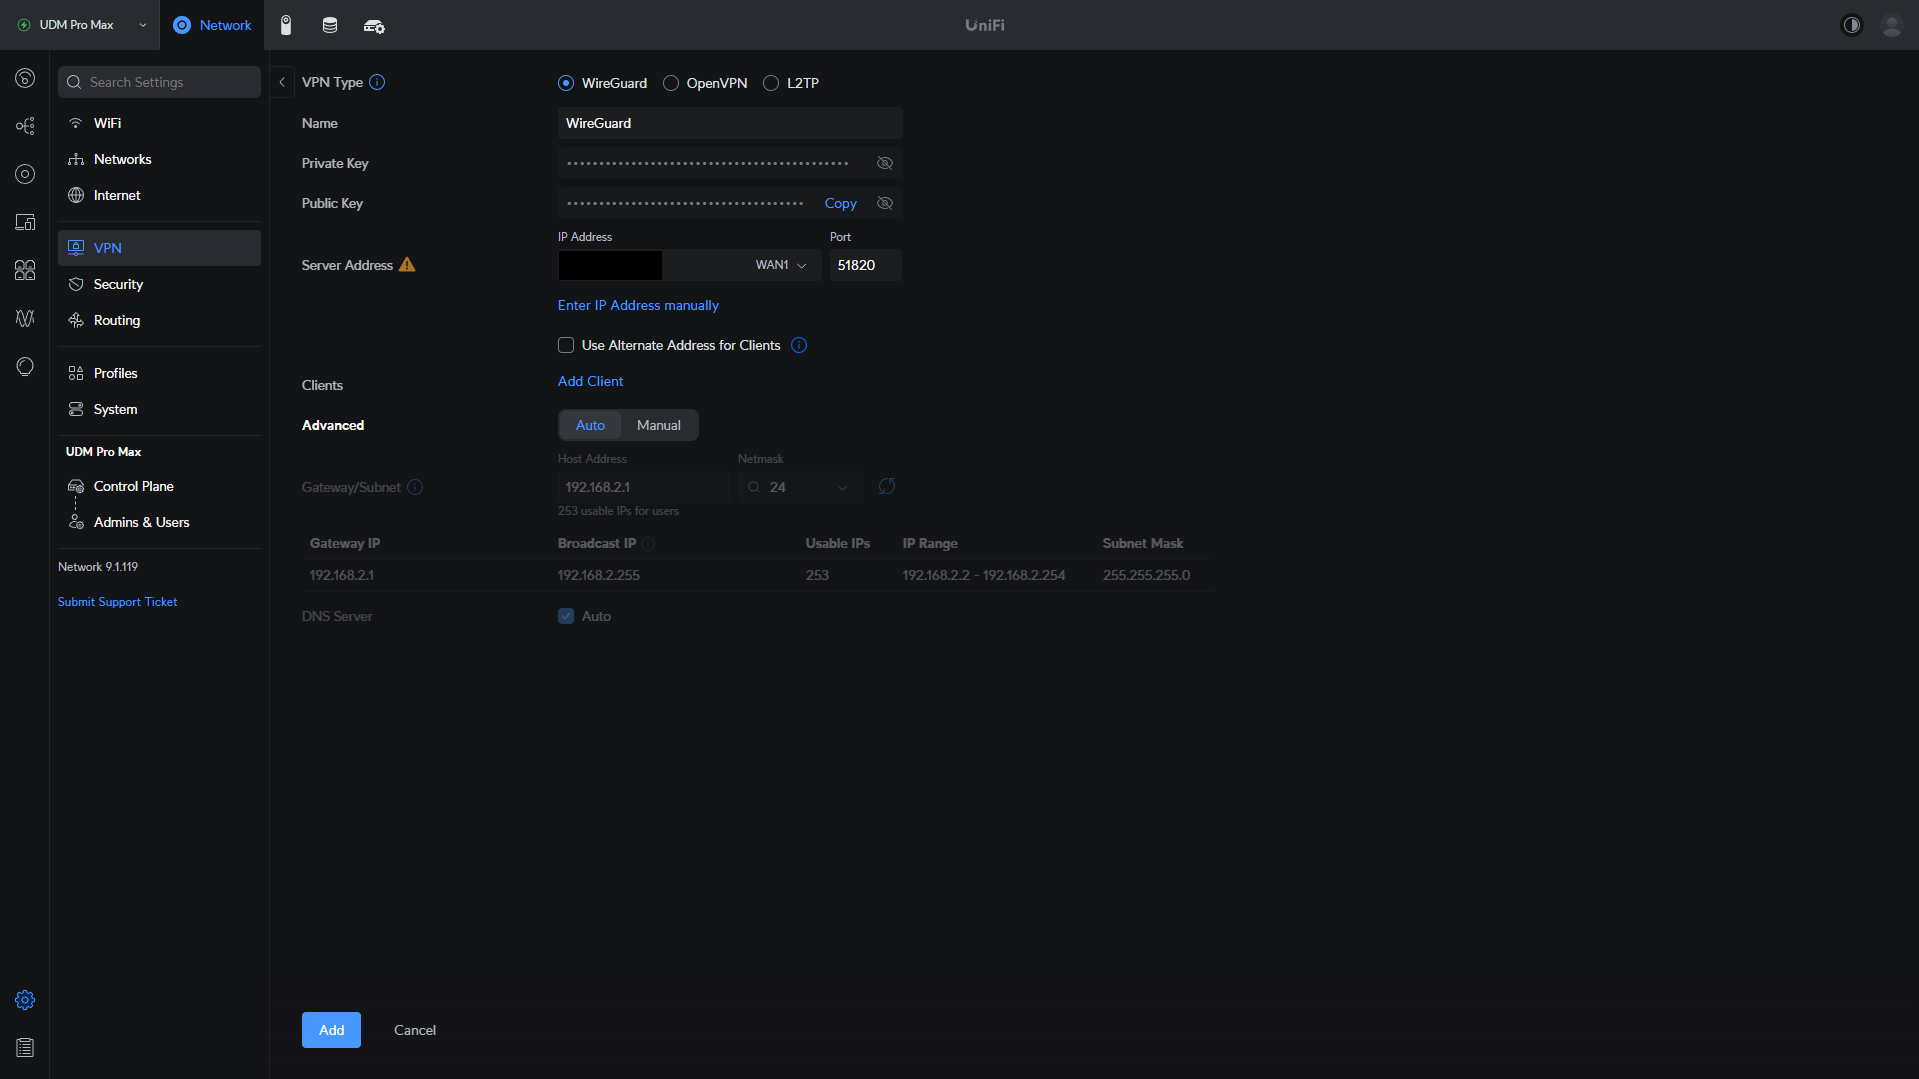The width and height of the screenshot is (1919, 1079).
Task: Click Submit Support Ticket link
Action: (x=117, y=602)
